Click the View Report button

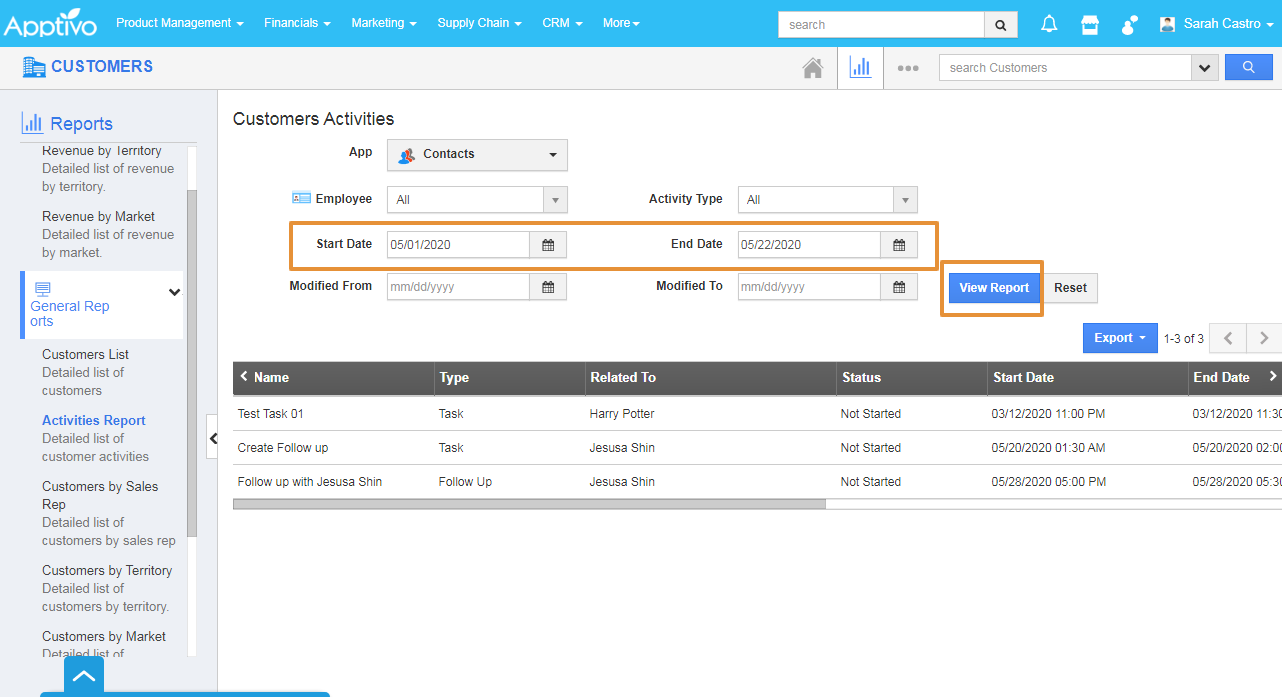(x=994, y=288)
